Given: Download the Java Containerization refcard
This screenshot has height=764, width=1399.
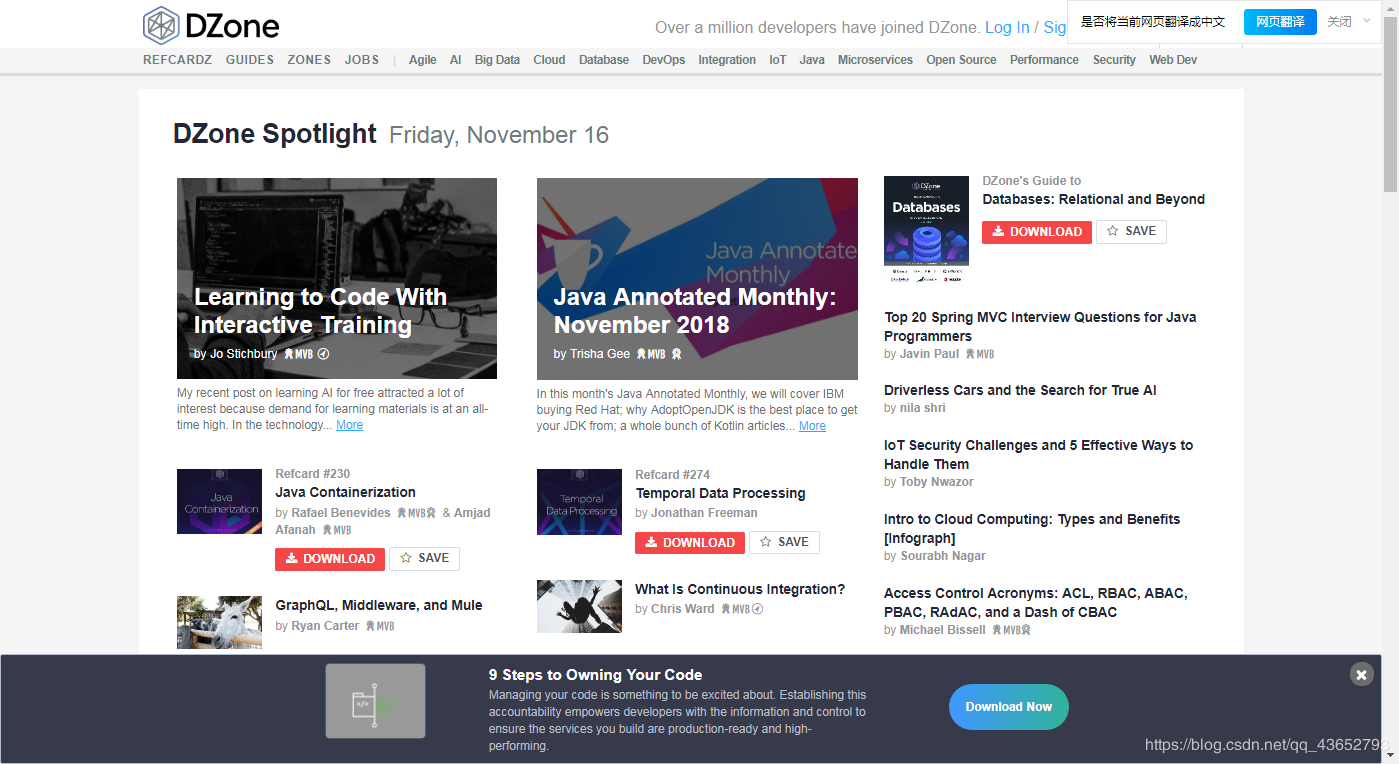Looking at the screenshot, I should coord(330,559).
